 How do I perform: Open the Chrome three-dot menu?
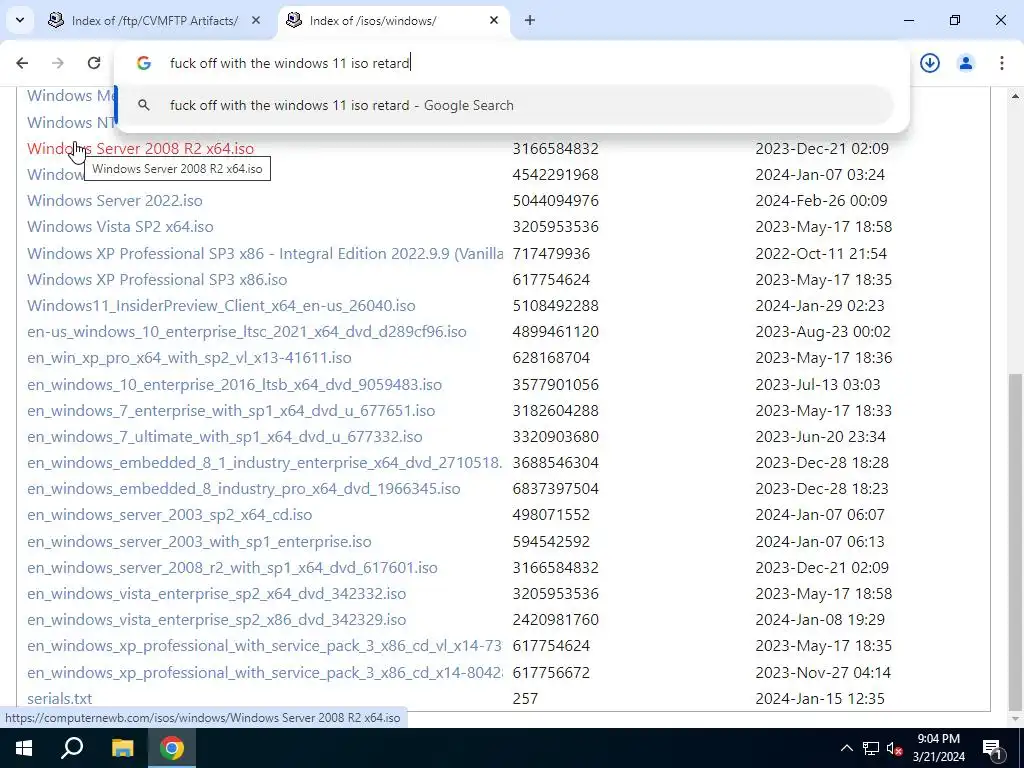point(1002,63)
